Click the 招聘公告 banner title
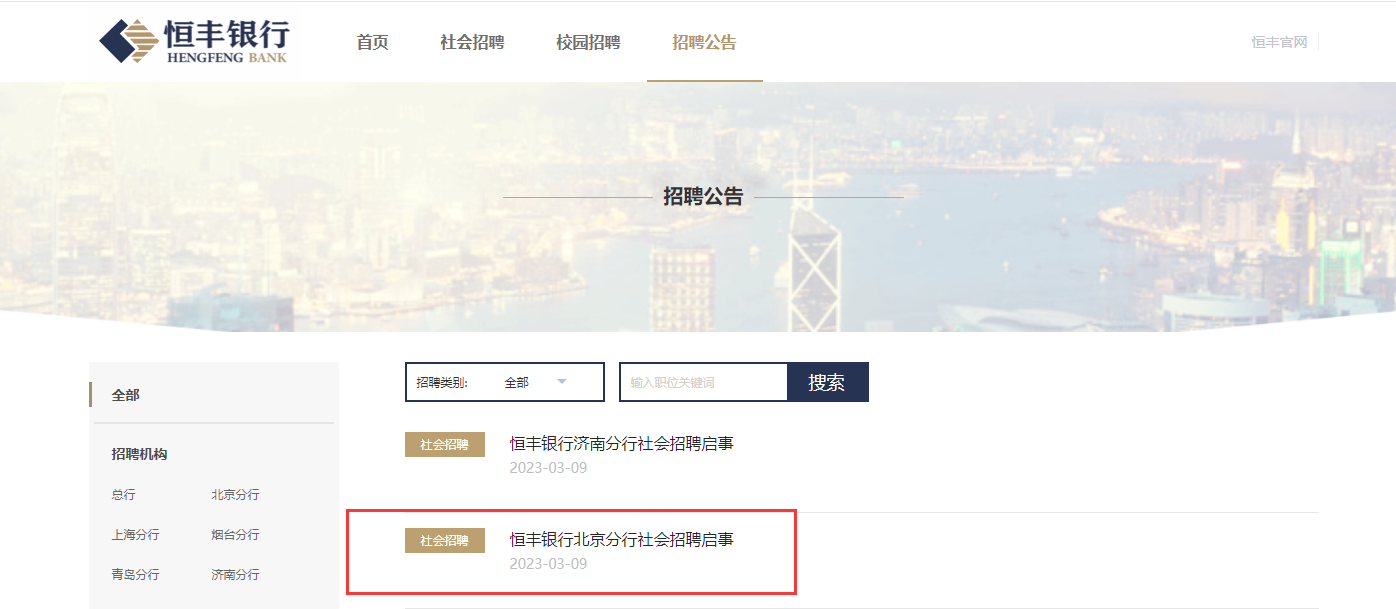This screenshot has height=609, width=1396. point(703,197)
